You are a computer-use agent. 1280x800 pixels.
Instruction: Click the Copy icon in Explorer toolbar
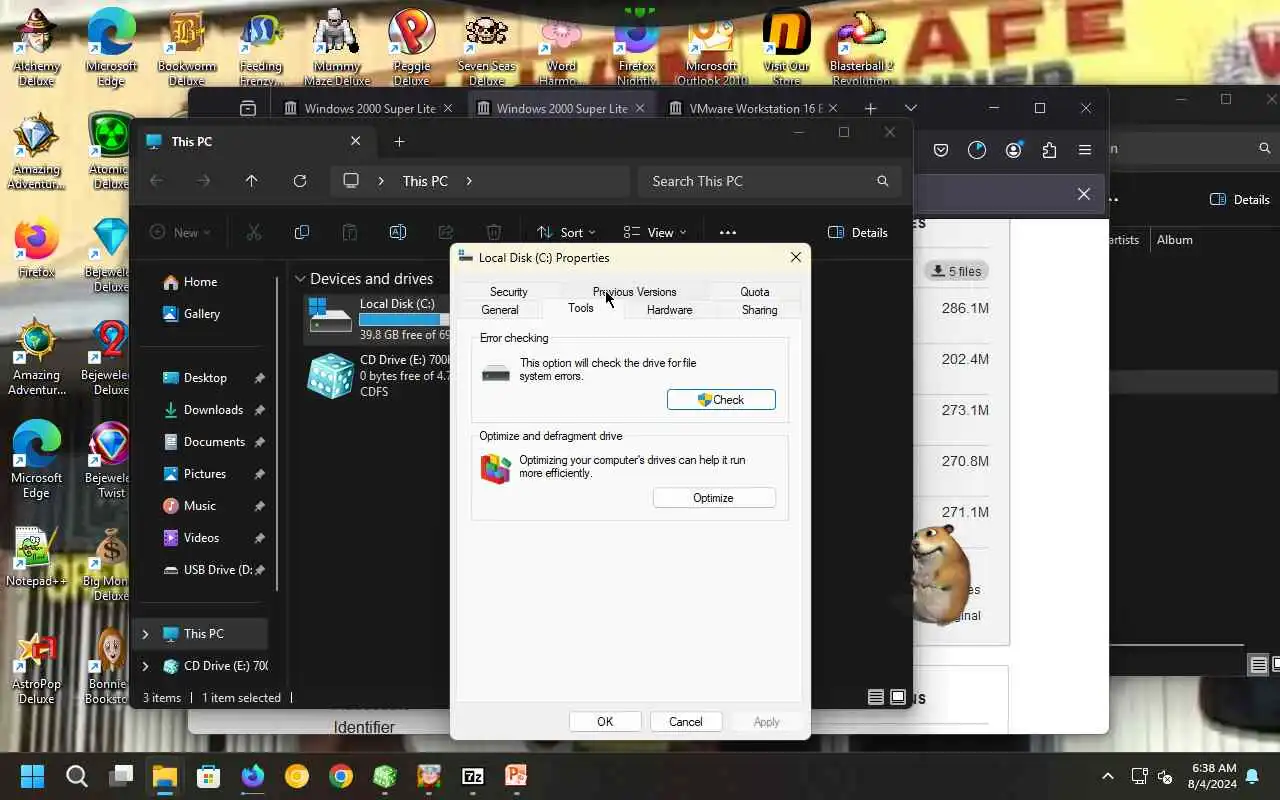pyautogui.click(x=302, y=232)
